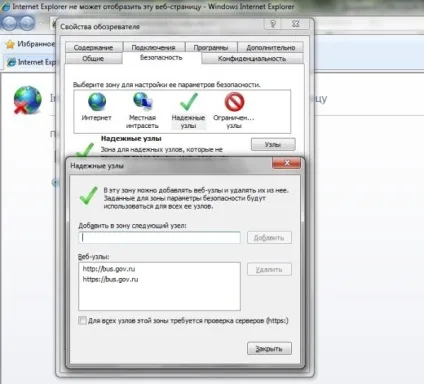The image size is (424, 384).
Task: Click the Internet Explorer back arrow button
Action: pyautogui.click(x=10, y=23)
